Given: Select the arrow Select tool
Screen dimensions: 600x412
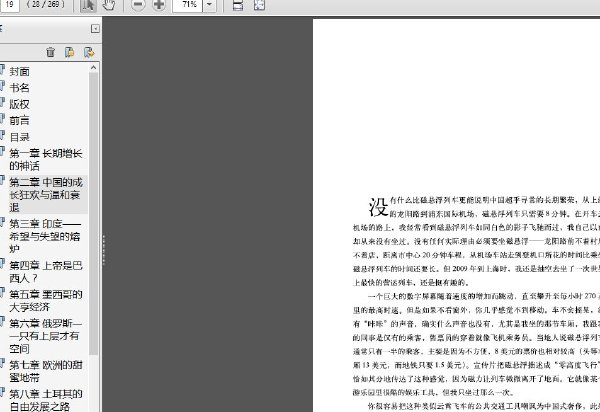Looking at the screenshot, I should [88, 5].
